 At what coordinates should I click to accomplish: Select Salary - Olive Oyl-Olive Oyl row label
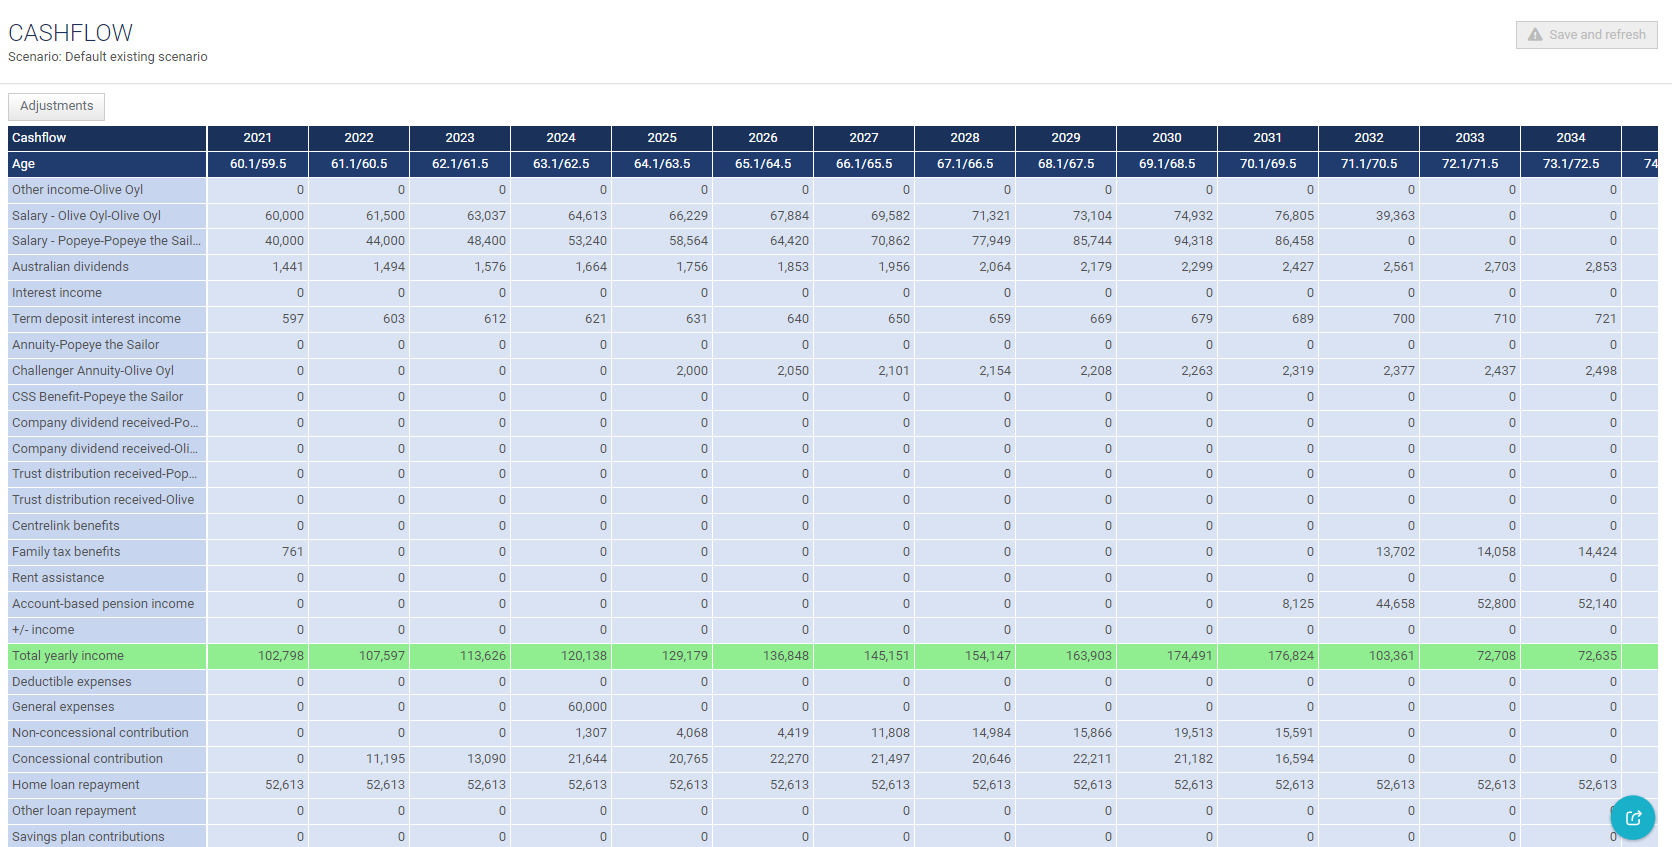coord(107,216)
